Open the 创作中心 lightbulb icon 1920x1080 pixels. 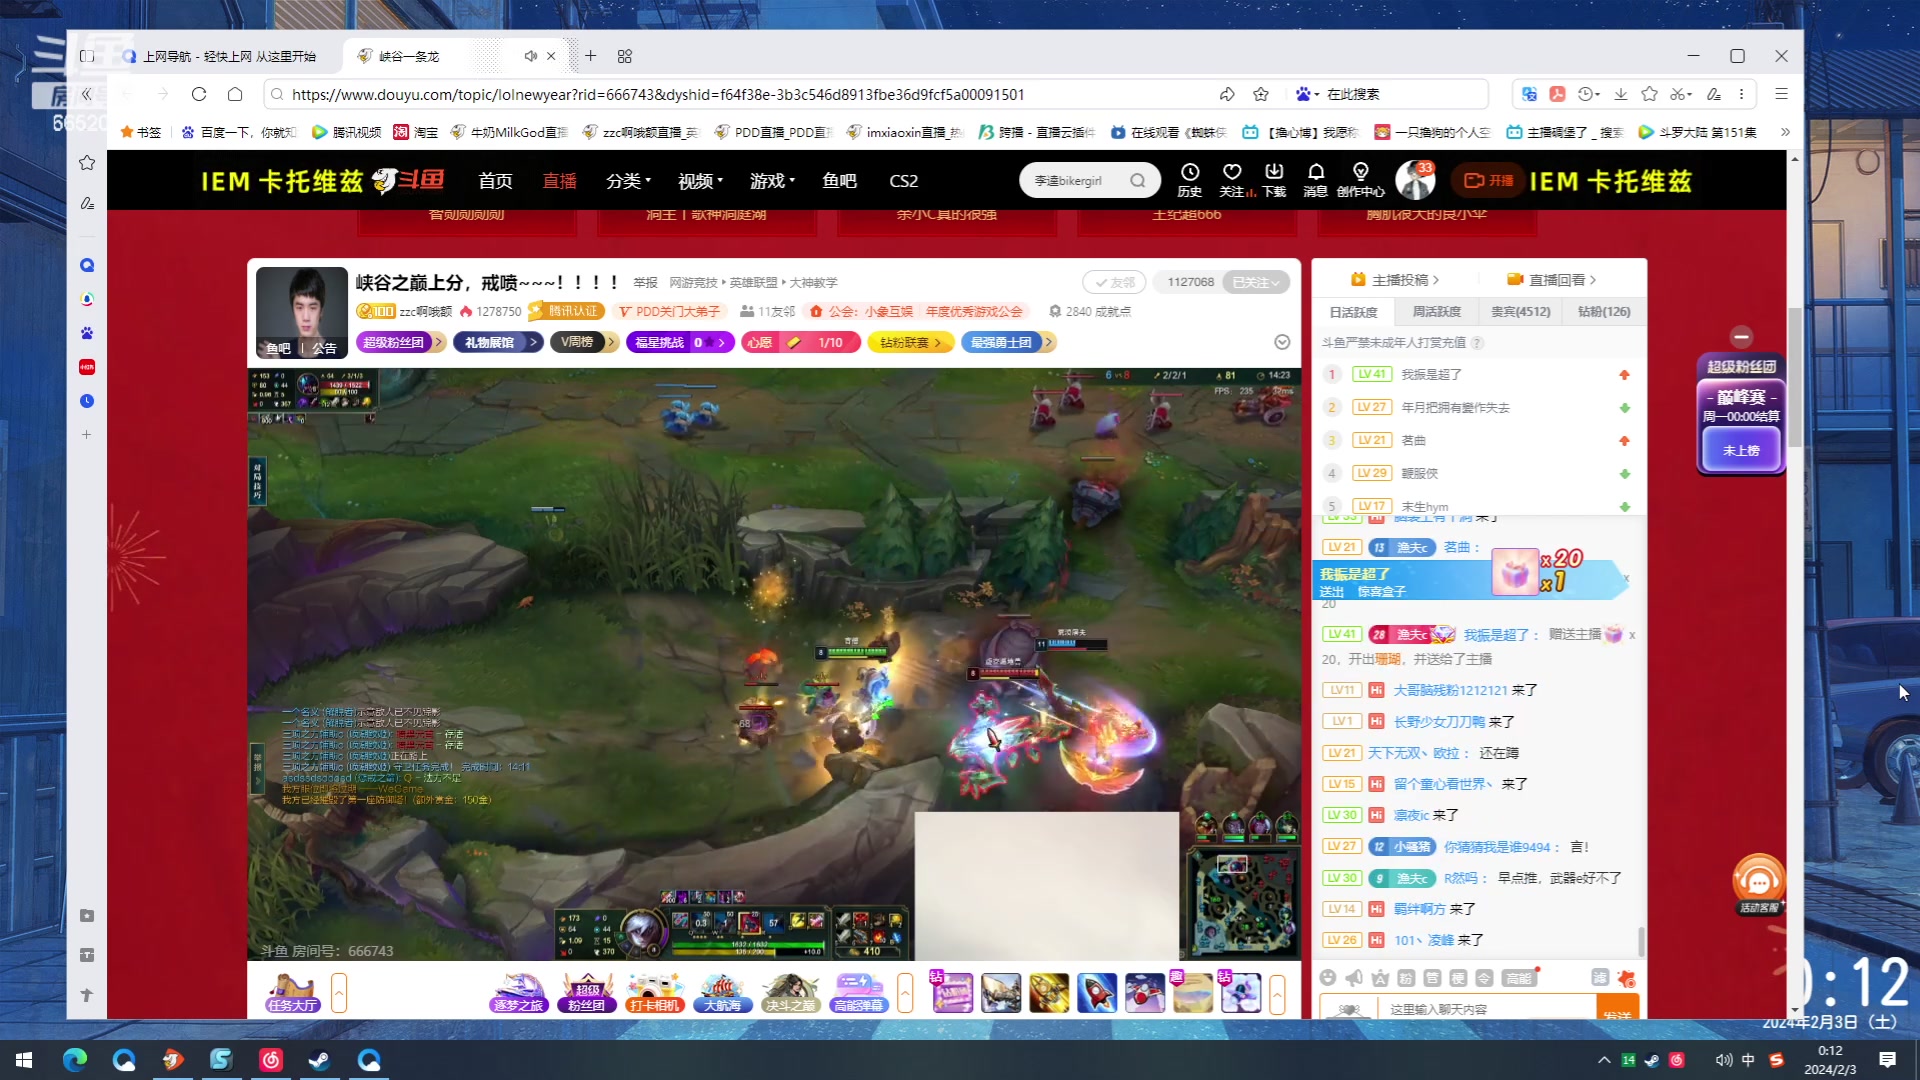[x=1360, y=180]
